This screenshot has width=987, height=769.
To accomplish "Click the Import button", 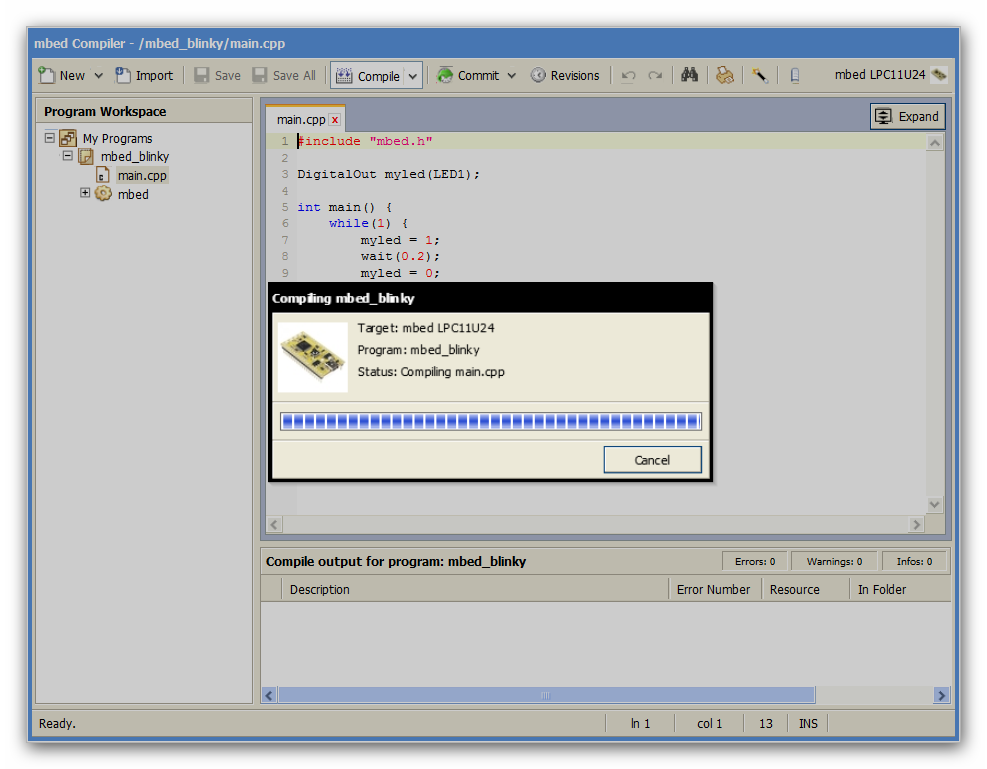I will click(144, 76).
